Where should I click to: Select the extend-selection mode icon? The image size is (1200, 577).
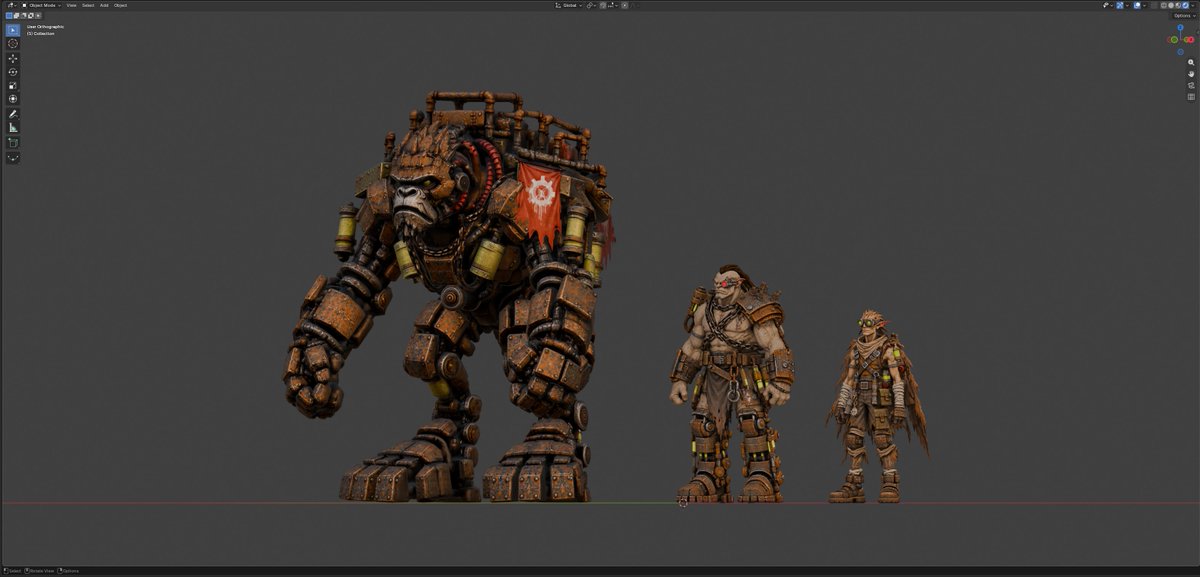(16, 15)
